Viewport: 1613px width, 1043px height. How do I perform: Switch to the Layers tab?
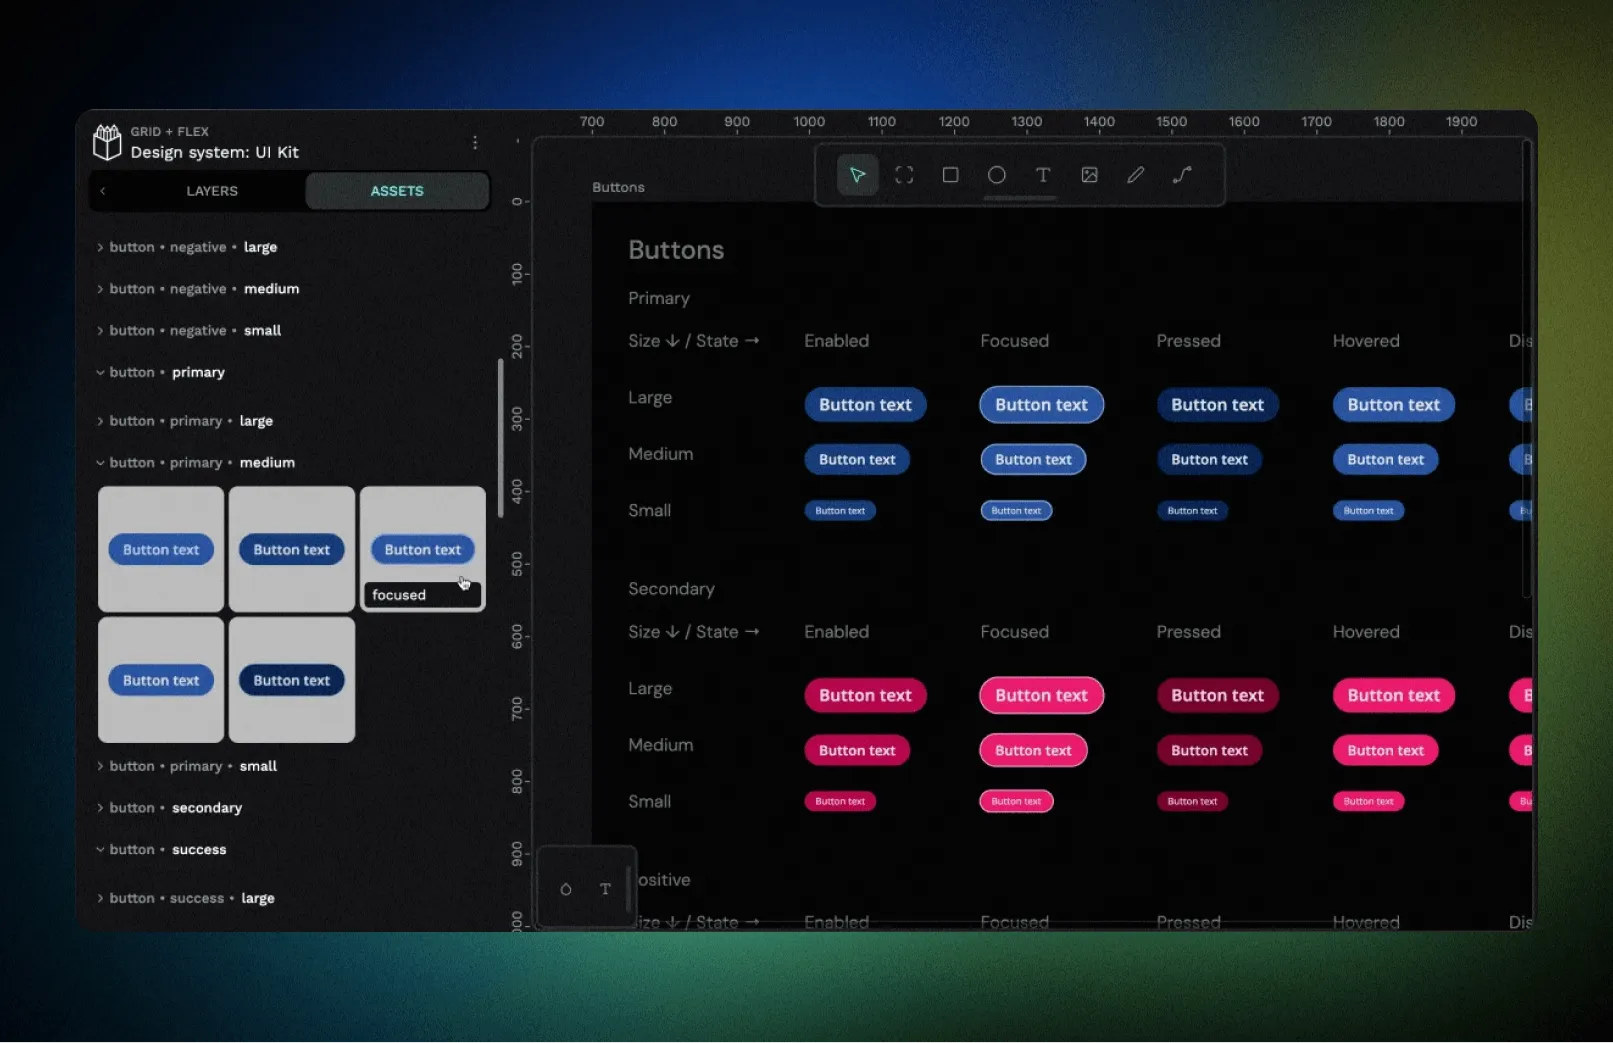point(212,191)
